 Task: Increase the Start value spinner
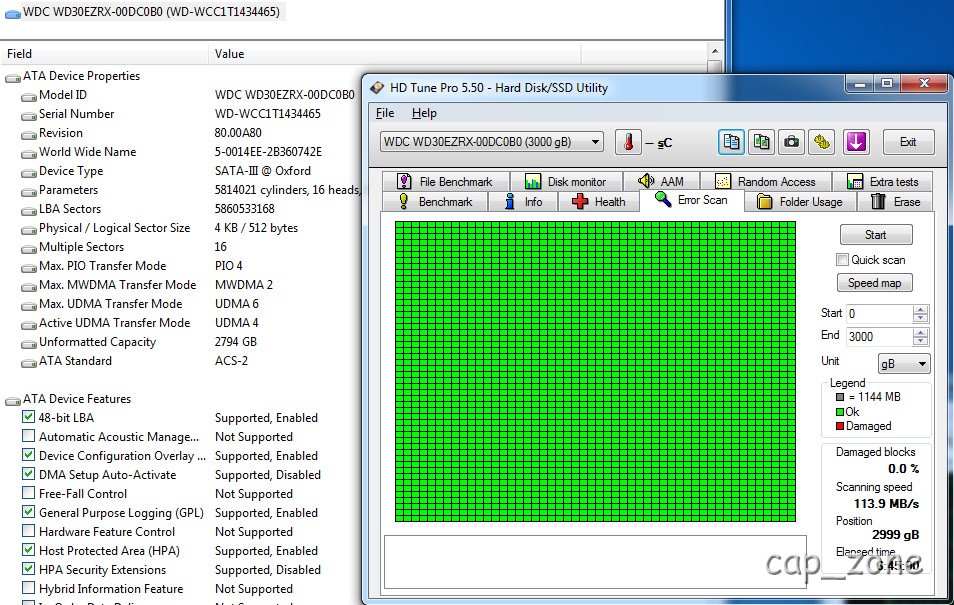[x=920, y=309]
